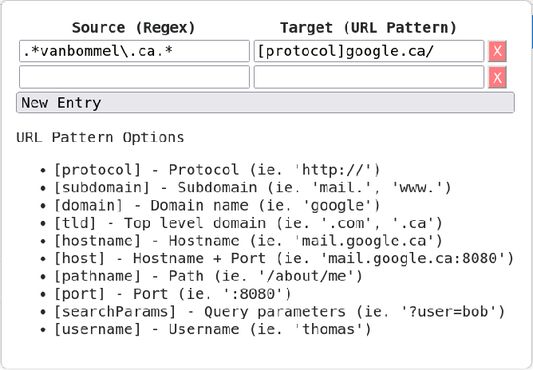Screen dimensions: 533x370
Task: Select the [domain] option description
Action: [x=217, y=205]
